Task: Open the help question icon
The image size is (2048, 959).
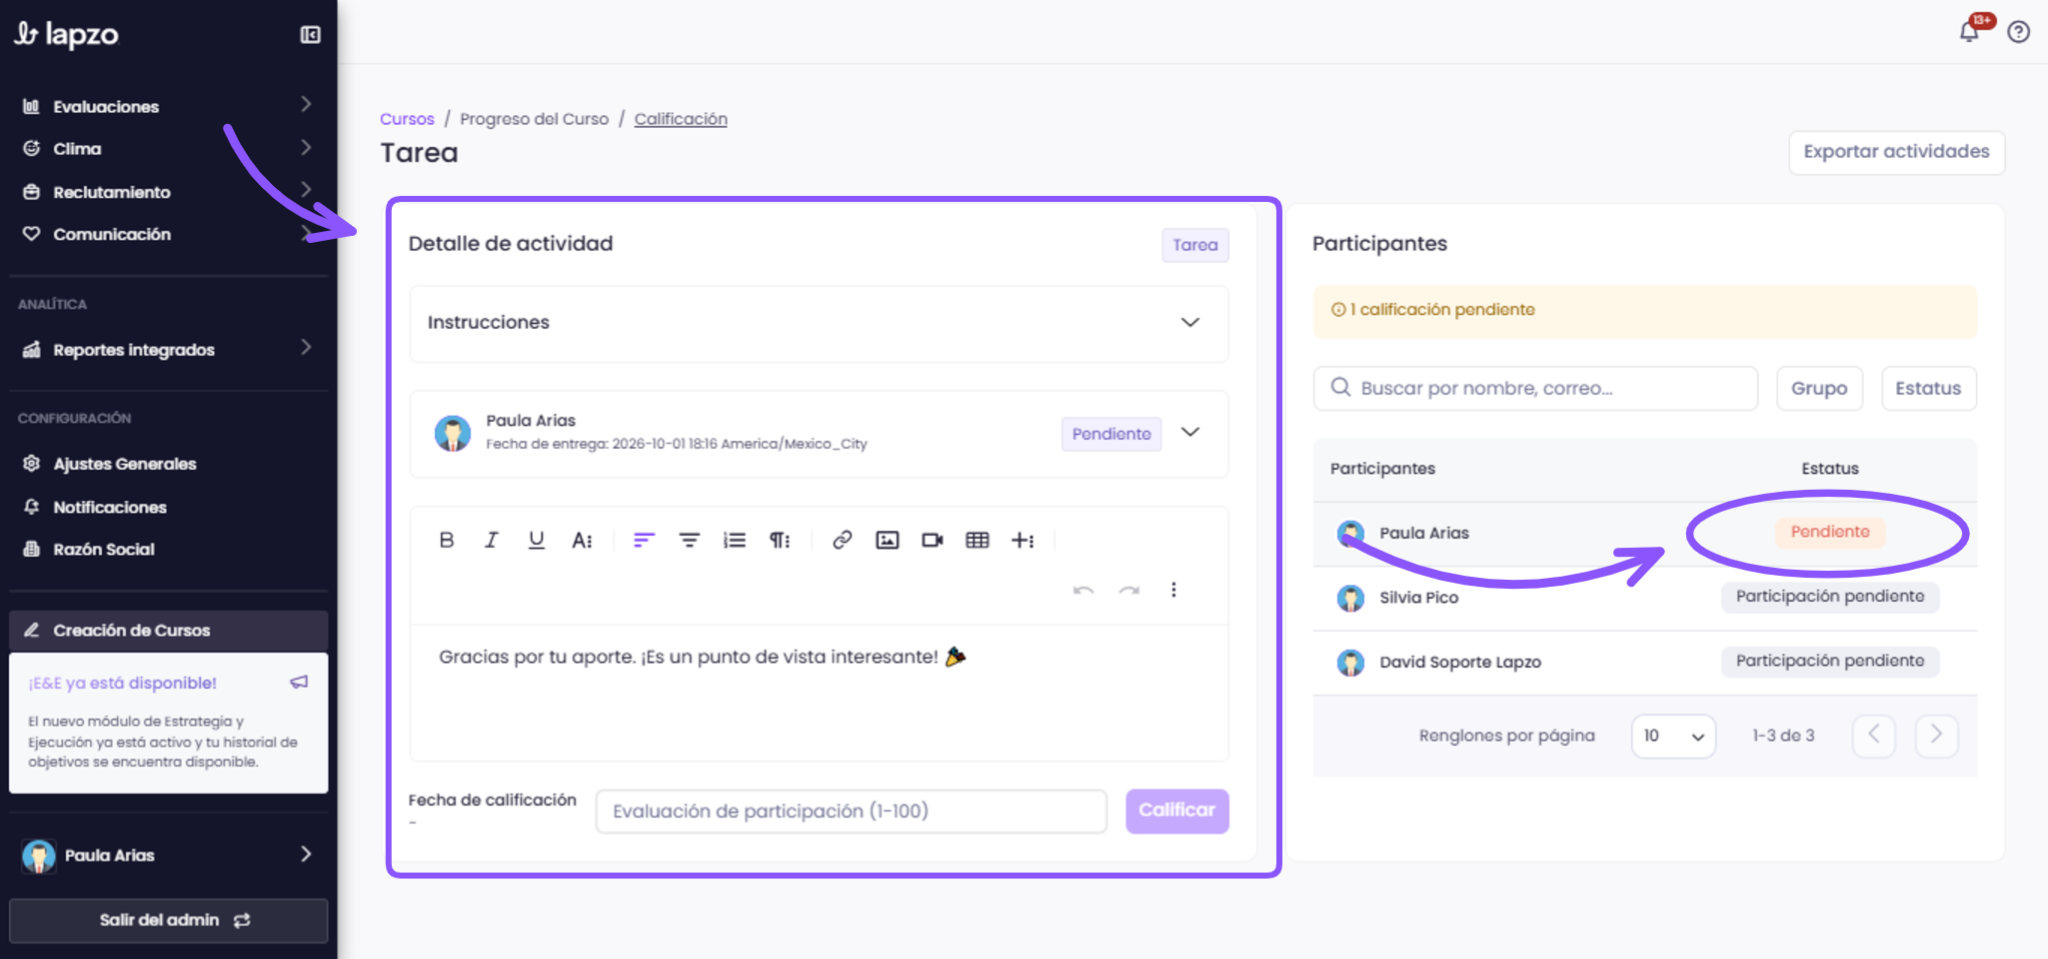Action: pyautogui.click(x=2019, y=32)
